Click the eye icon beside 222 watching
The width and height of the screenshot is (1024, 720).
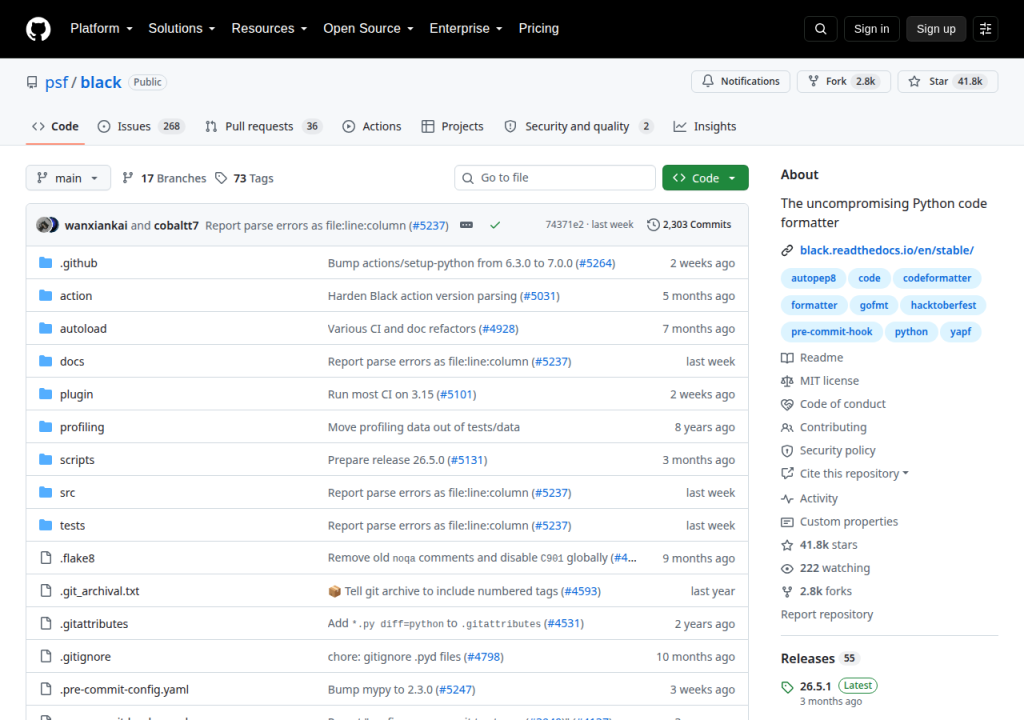click(787, 568)
